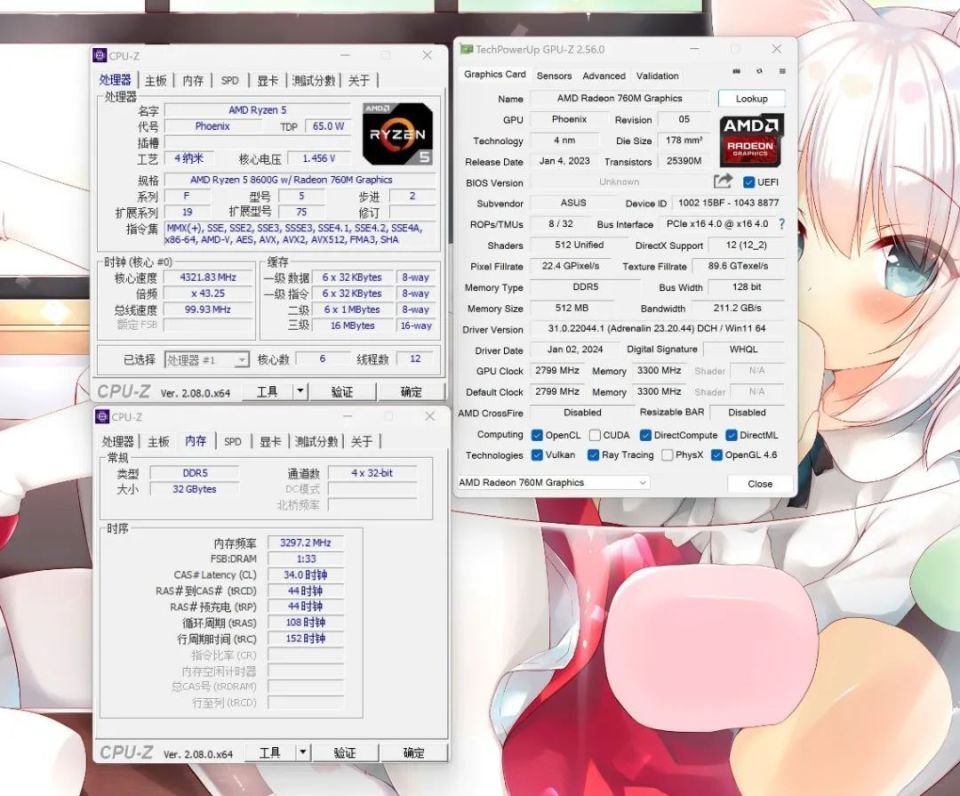Click 验证 button in bottom CPU-Z
This screenshot has width=960, height=796.
click(345, 753)
